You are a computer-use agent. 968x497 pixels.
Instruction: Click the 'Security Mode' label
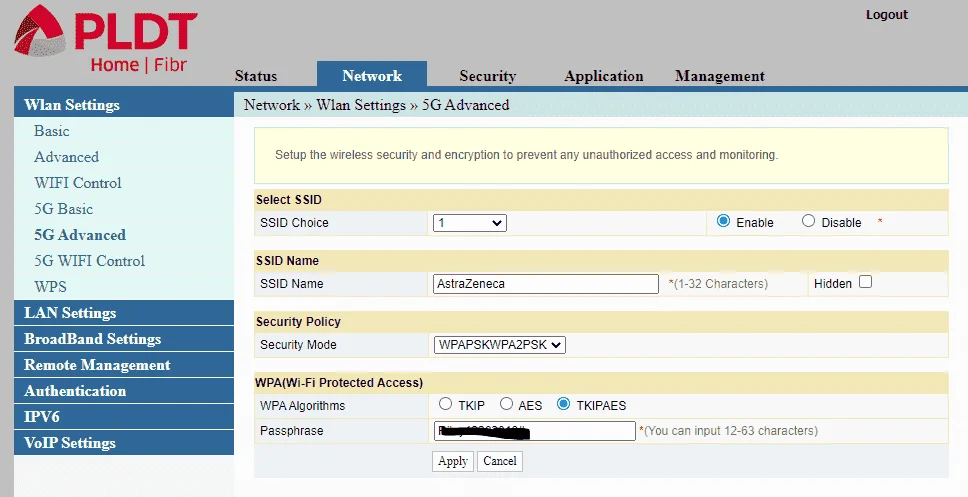(298, 345)
